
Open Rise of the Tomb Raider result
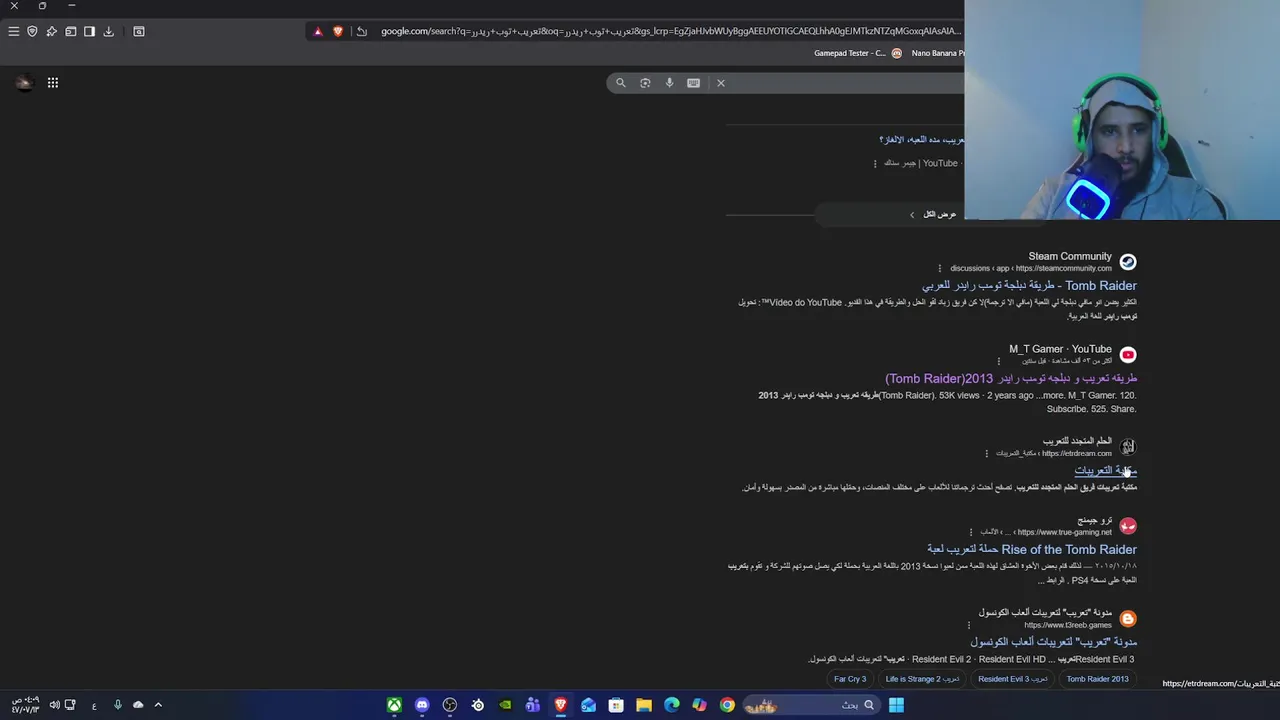[1031, 550]
